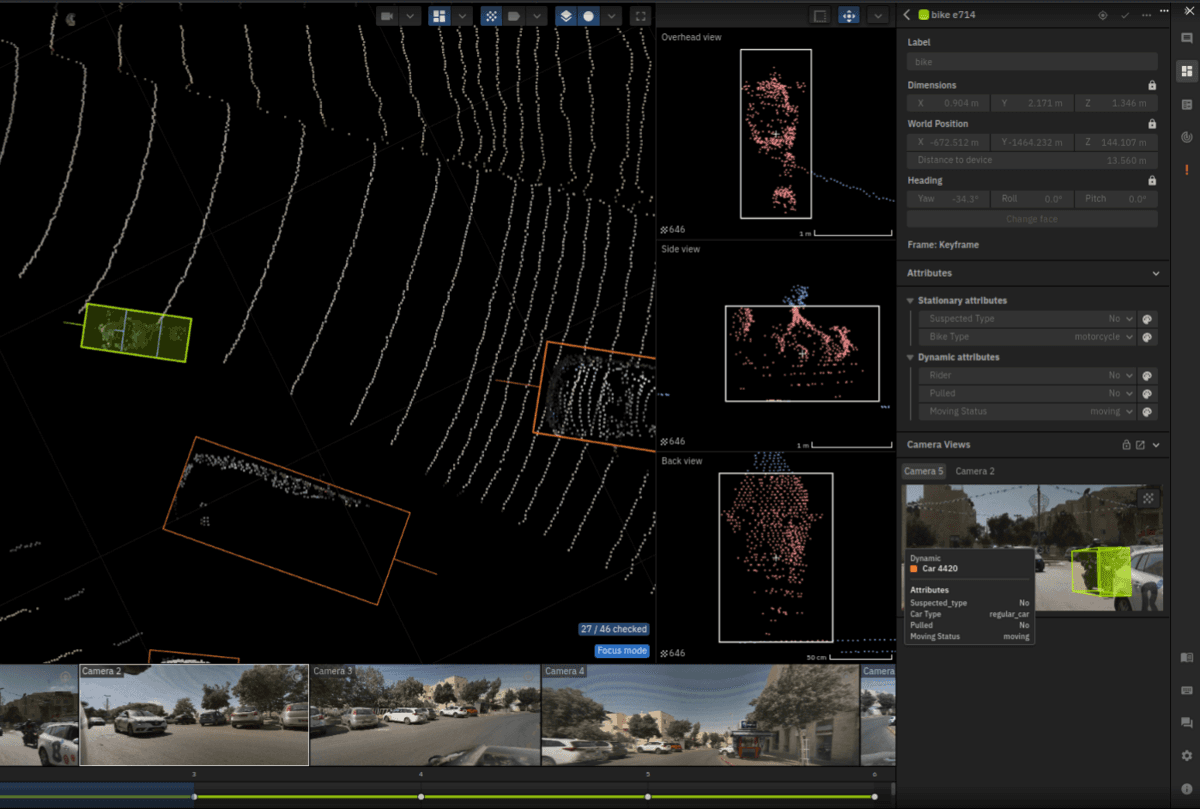Open the Rider dropdown

(x=1027, y=376)
